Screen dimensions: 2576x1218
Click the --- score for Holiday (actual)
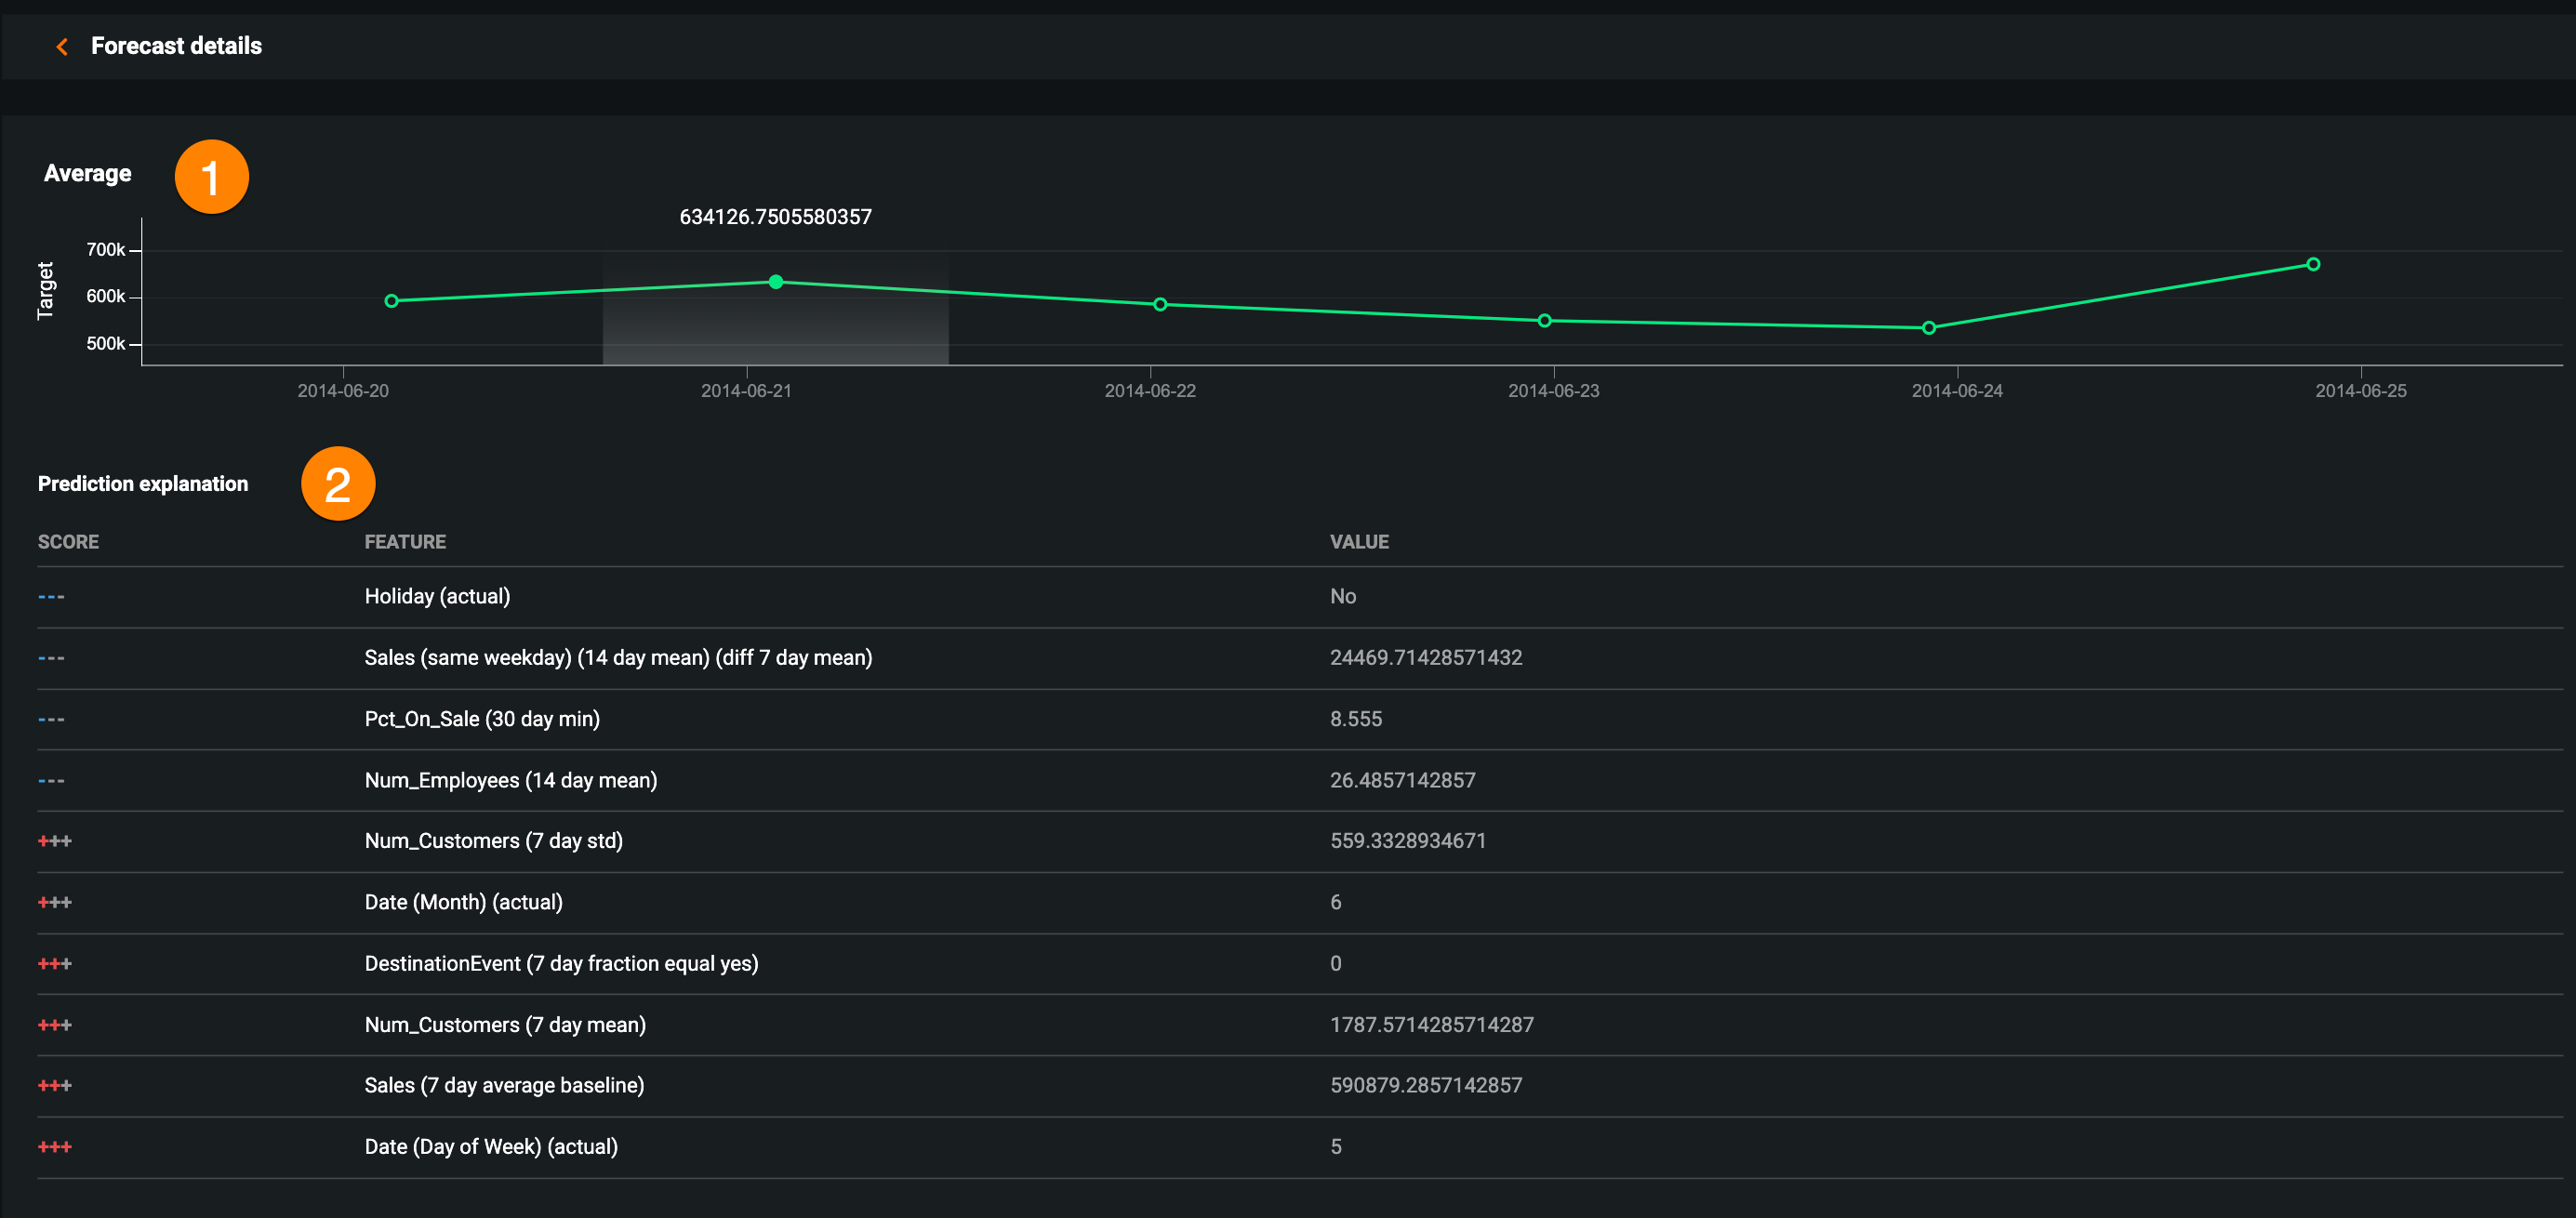tap(51, 597)
